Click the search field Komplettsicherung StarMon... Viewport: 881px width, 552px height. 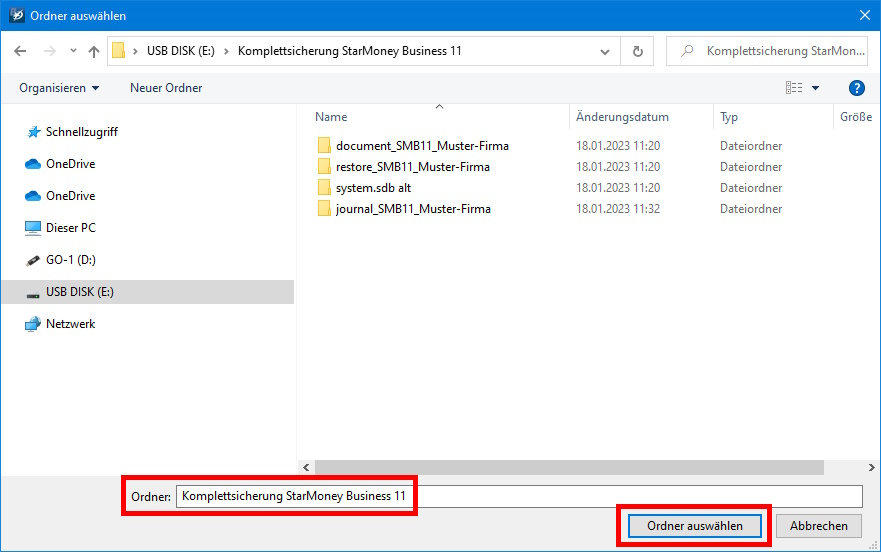tap(767, 51)
